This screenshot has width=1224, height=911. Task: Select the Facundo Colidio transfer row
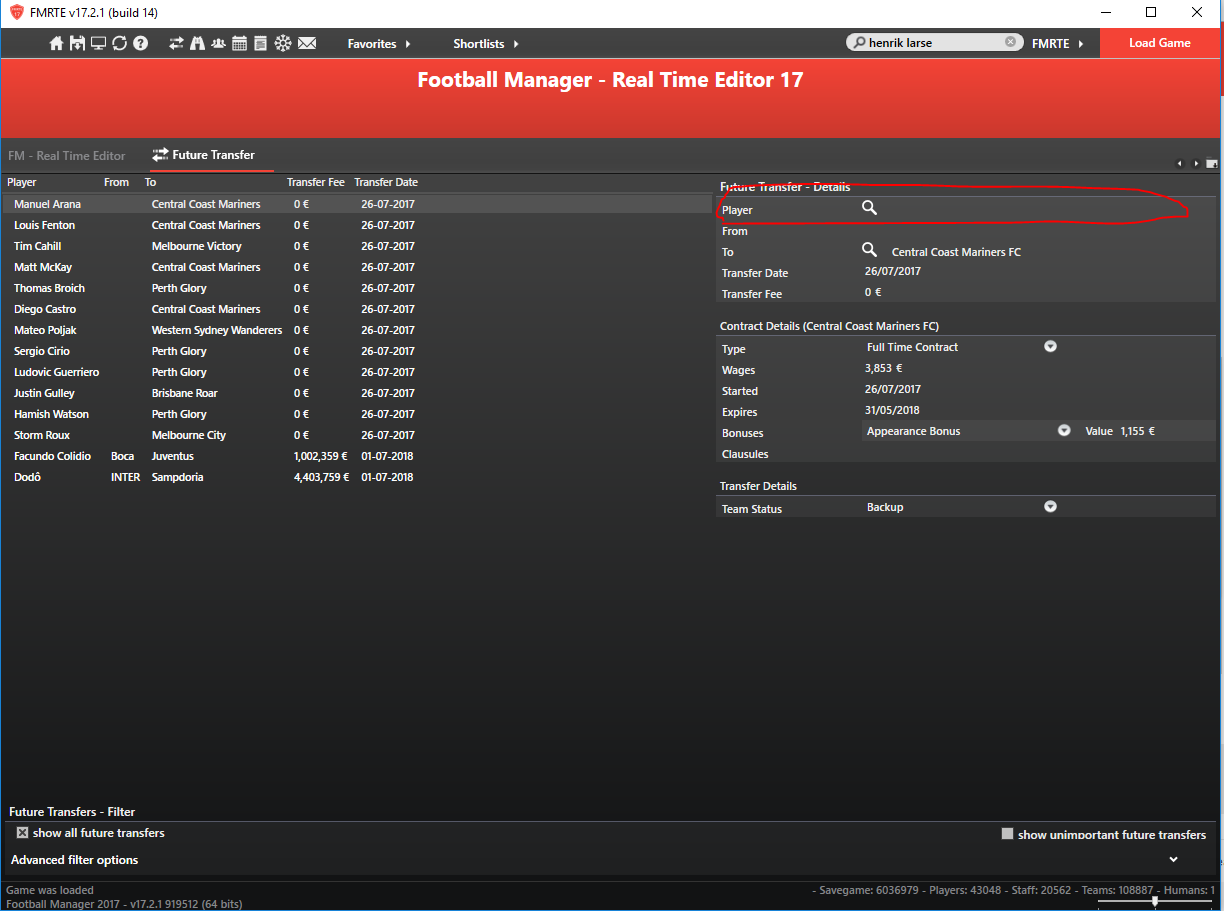[356, 456]
